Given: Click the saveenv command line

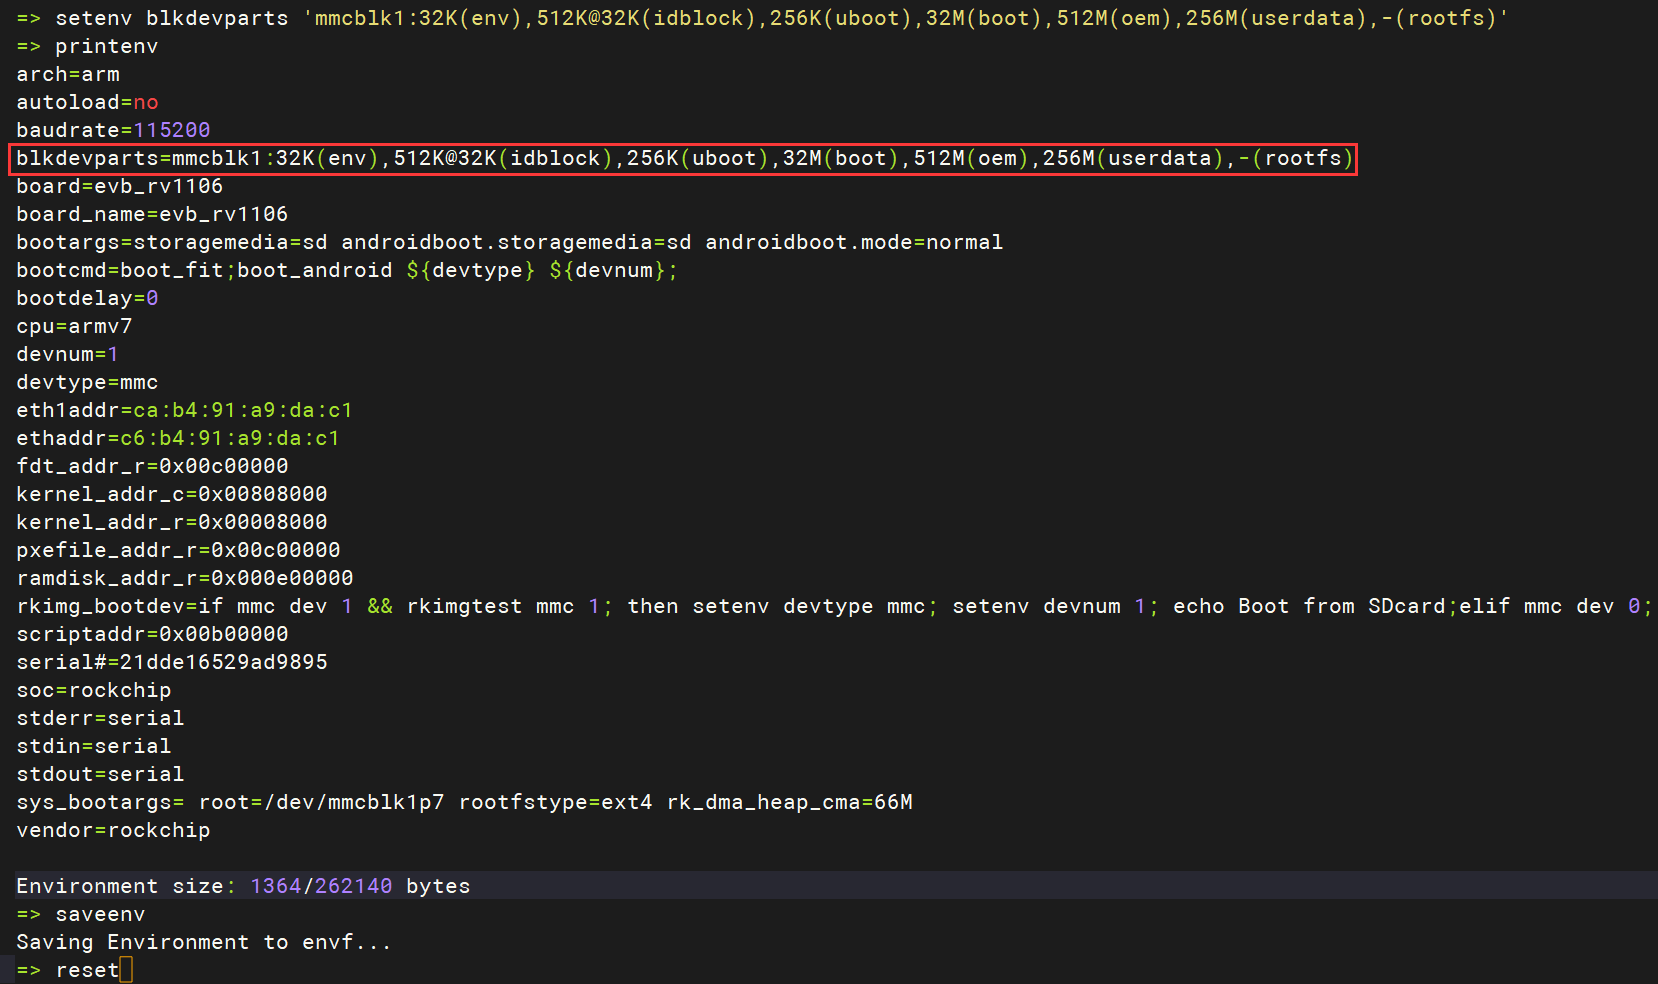Looking at the screenshot, I should (100, 914).
